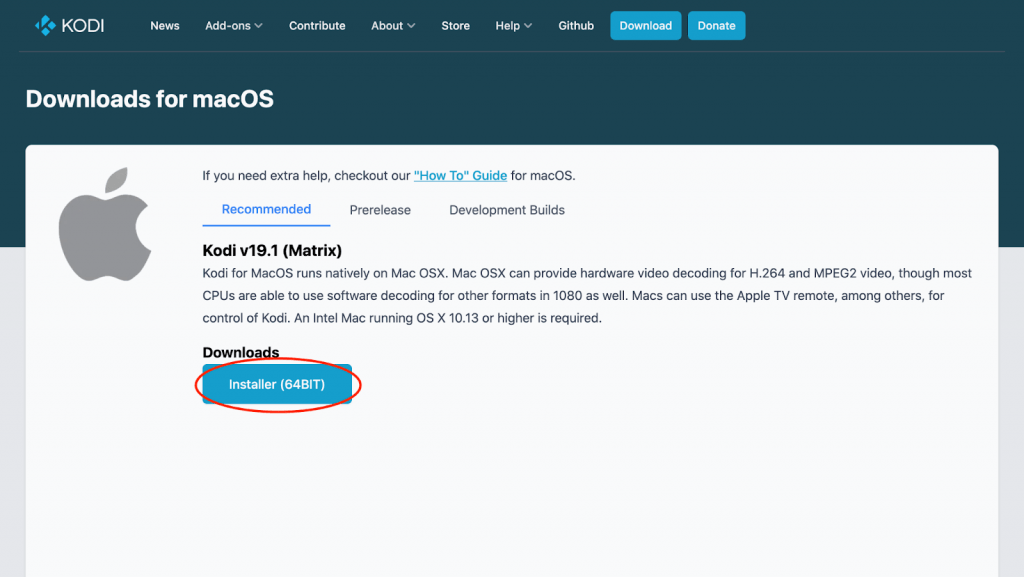Click the Downloads for macOS title
1024x577 pixels.
(150, 99)
